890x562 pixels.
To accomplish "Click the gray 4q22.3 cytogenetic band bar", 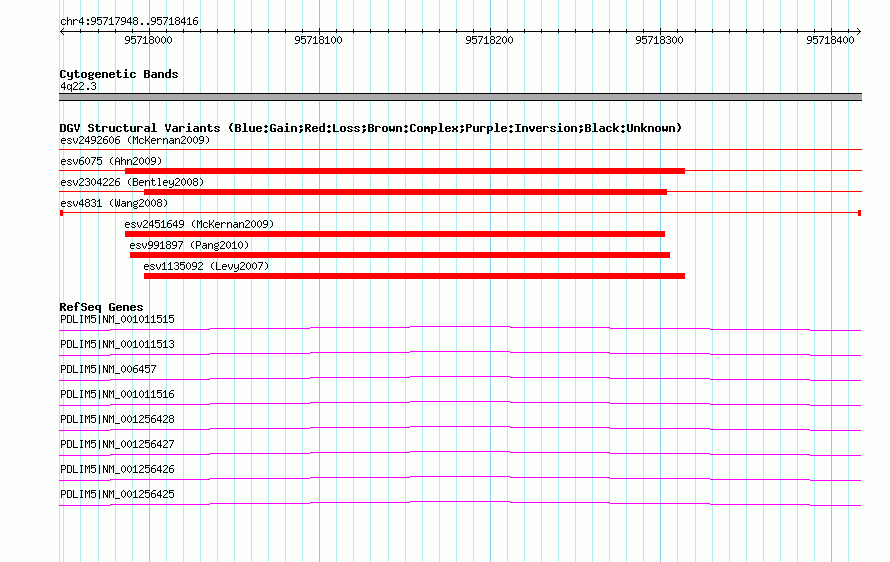I will tap(460, 97).
